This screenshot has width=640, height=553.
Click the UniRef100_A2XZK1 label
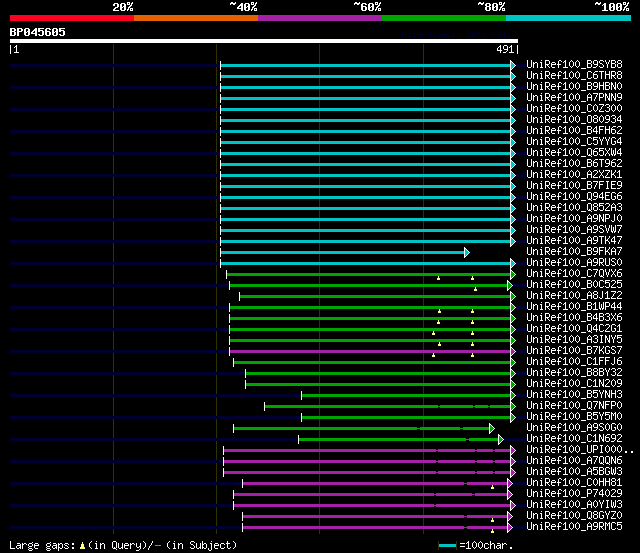(x=574, y=175)
